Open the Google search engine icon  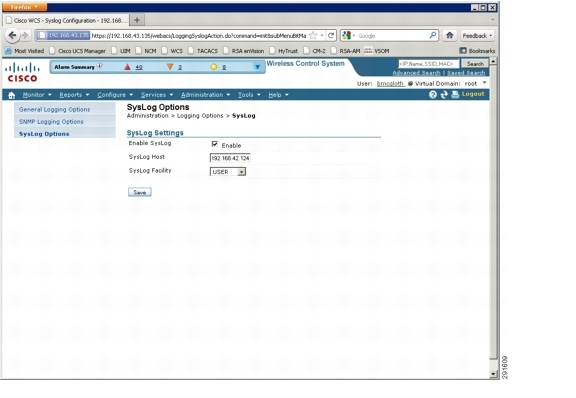coord(346,35)
